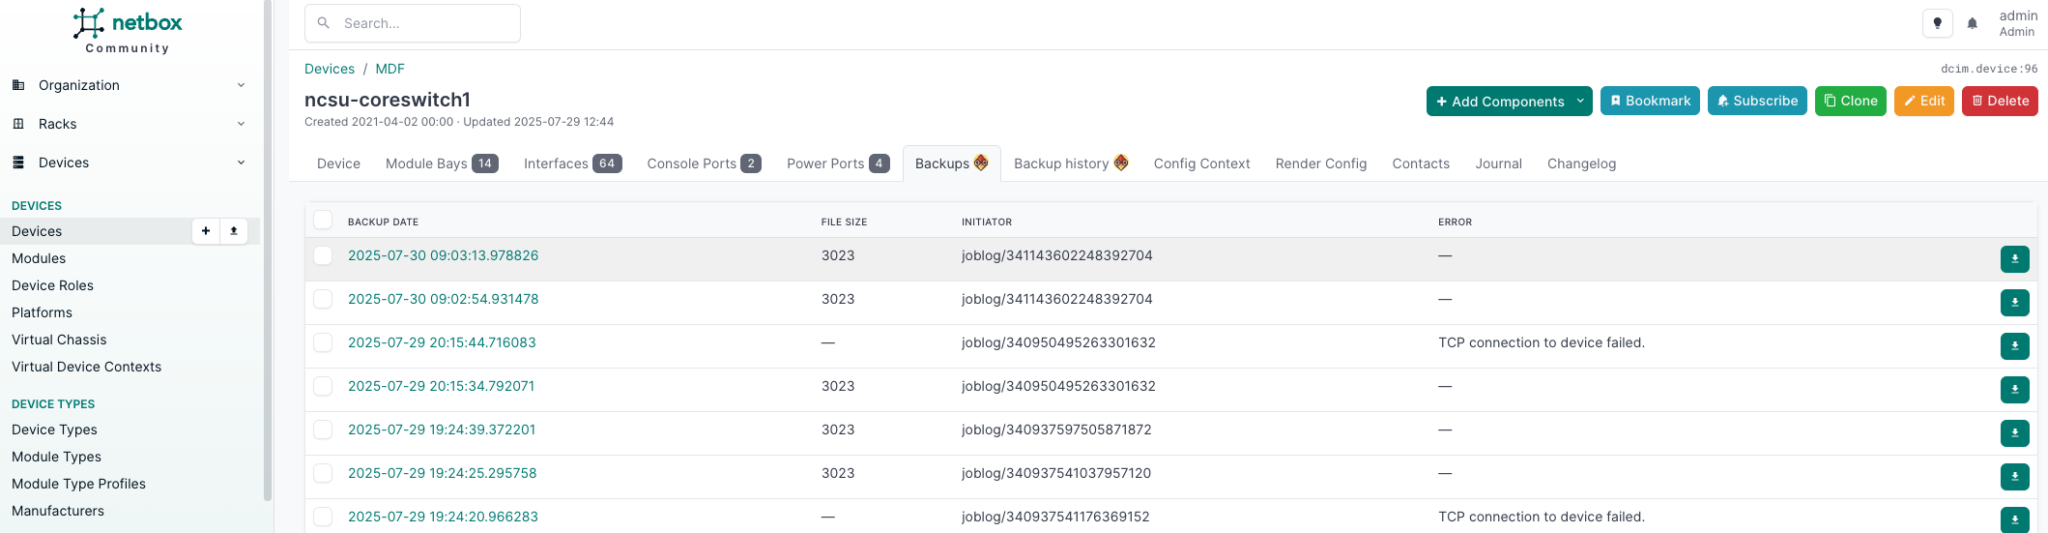2048x533 pixels.
Task: Click the Organization building icon in sidebar
Action: point(18,85)
